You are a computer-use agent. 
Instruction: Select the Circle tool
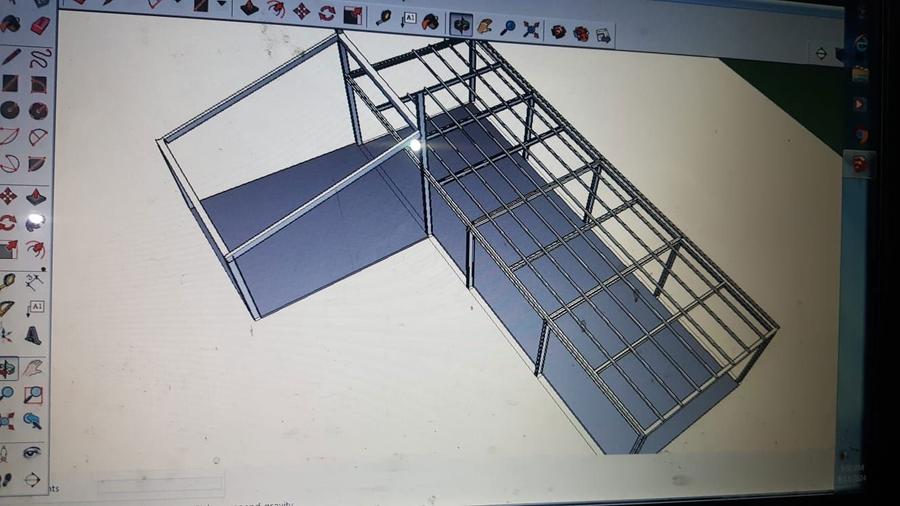tap(10, 110)
